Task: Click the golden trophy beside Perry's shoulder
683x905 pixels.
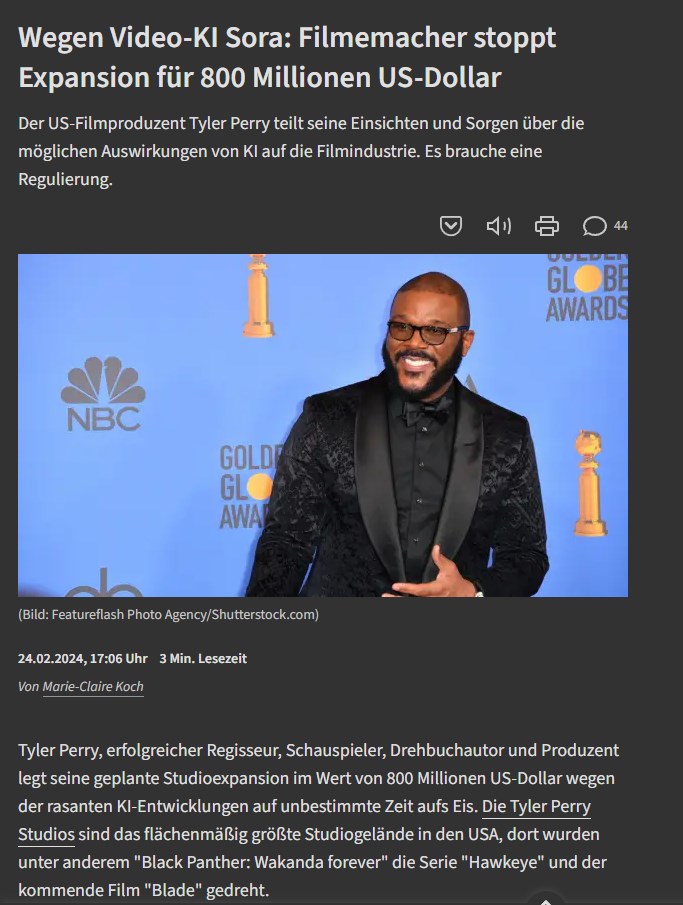Action: tap(589, 483)
